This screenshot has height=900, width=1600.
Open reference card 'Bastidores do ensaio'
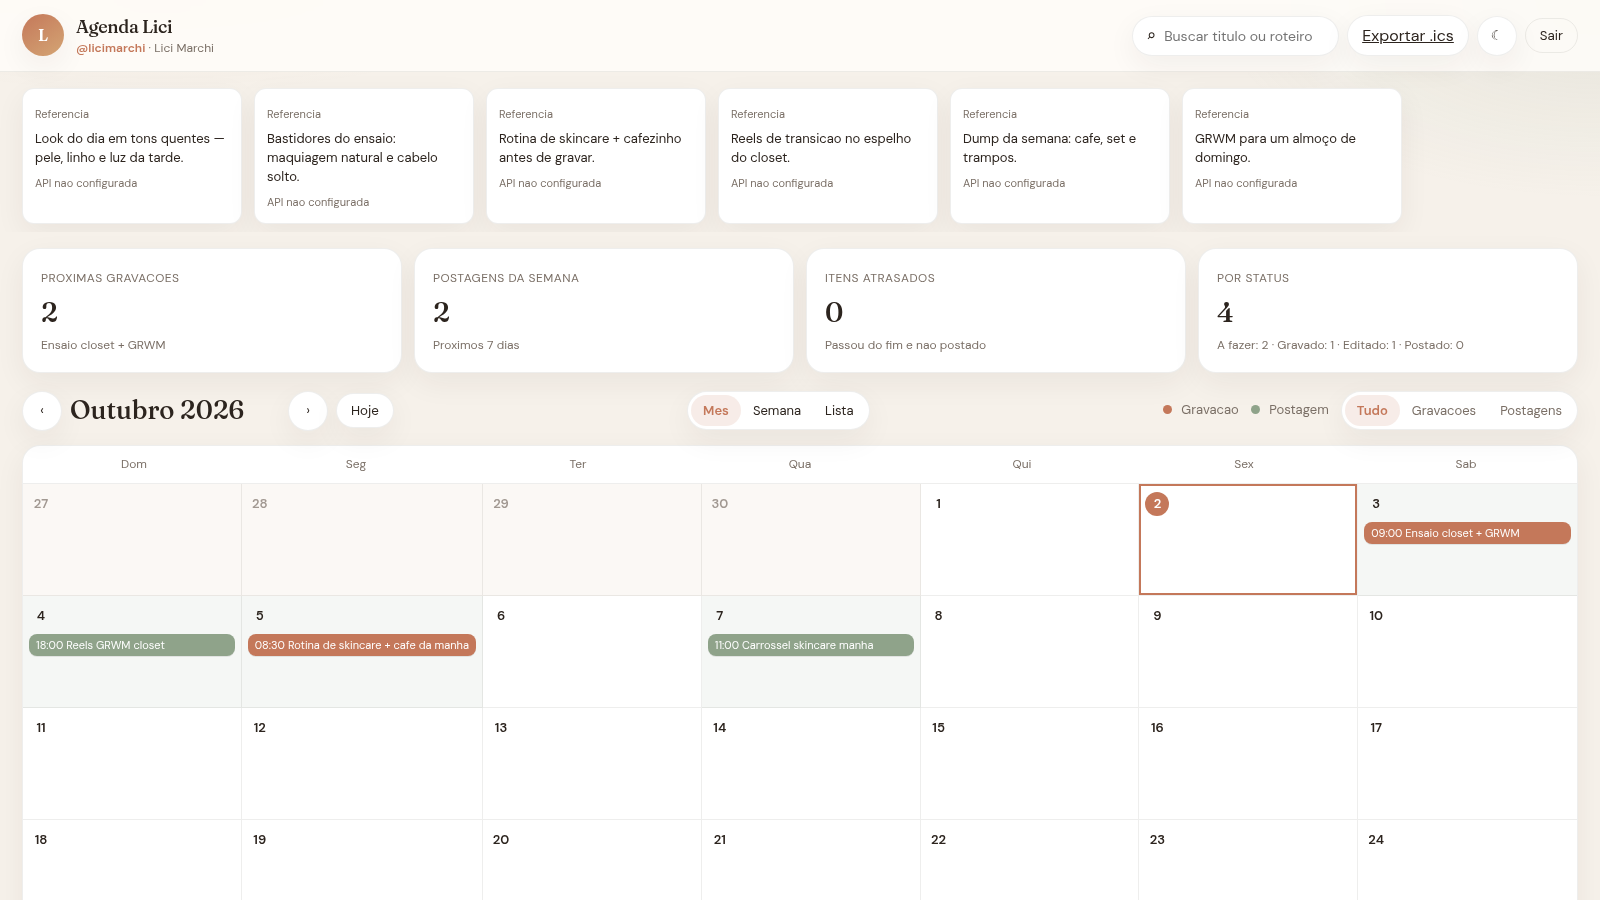pyautogui.click(x=364, y=156)
